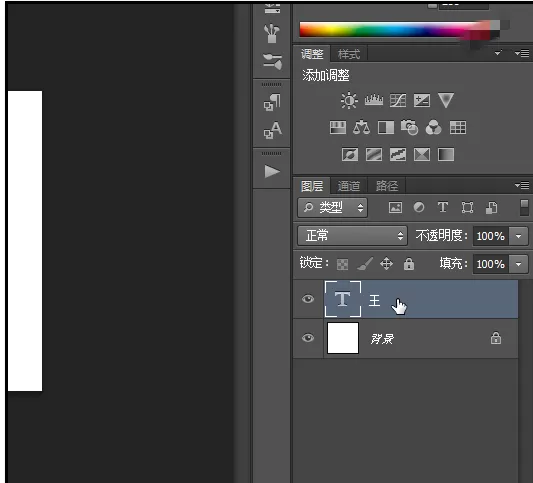Image resolution: width=533 pixels, height=483 pixels.
Task: Add a Posterize adjustment
Action: 374,155
